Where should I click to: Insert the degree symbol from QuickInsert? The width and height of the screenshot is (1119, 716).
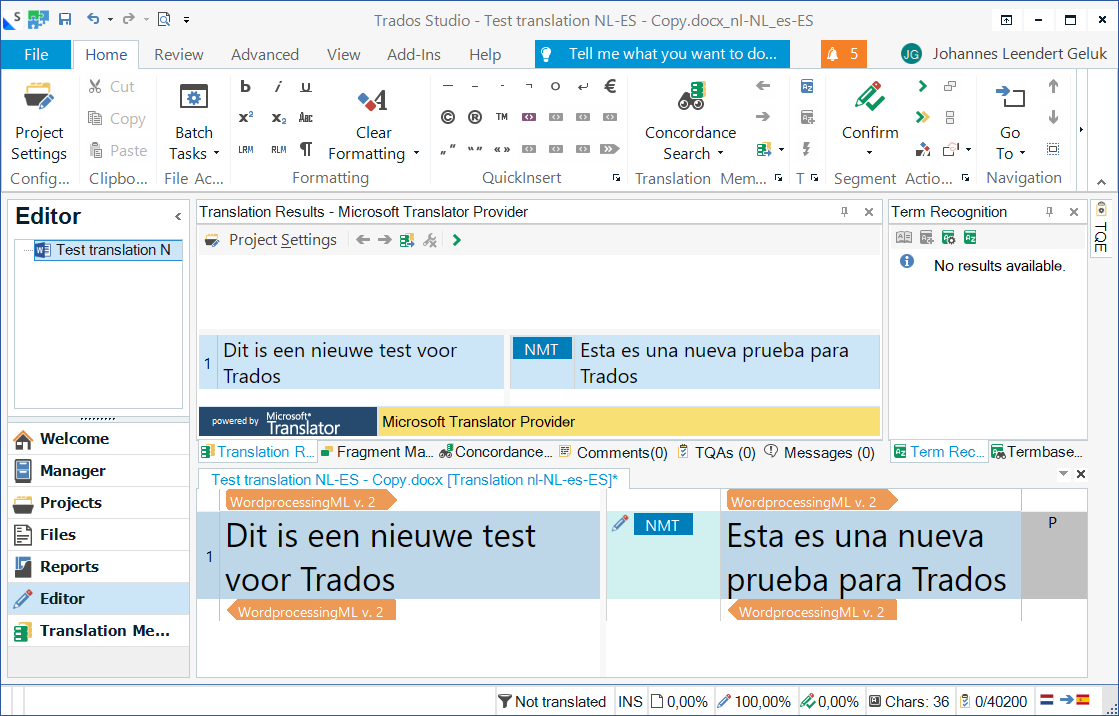[x=555, y=86]
